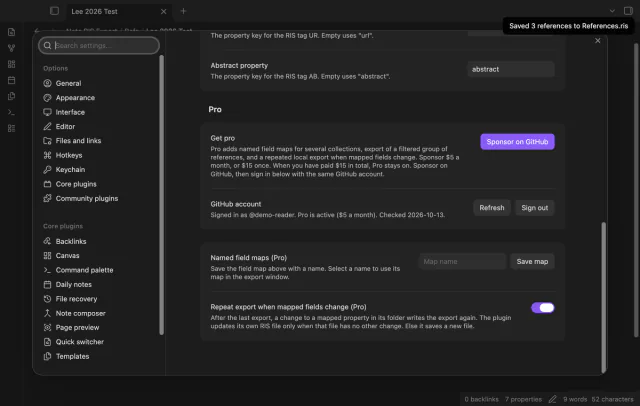Close the settings dialog
The width and height of the screenshot is (640, 406).
598,40
